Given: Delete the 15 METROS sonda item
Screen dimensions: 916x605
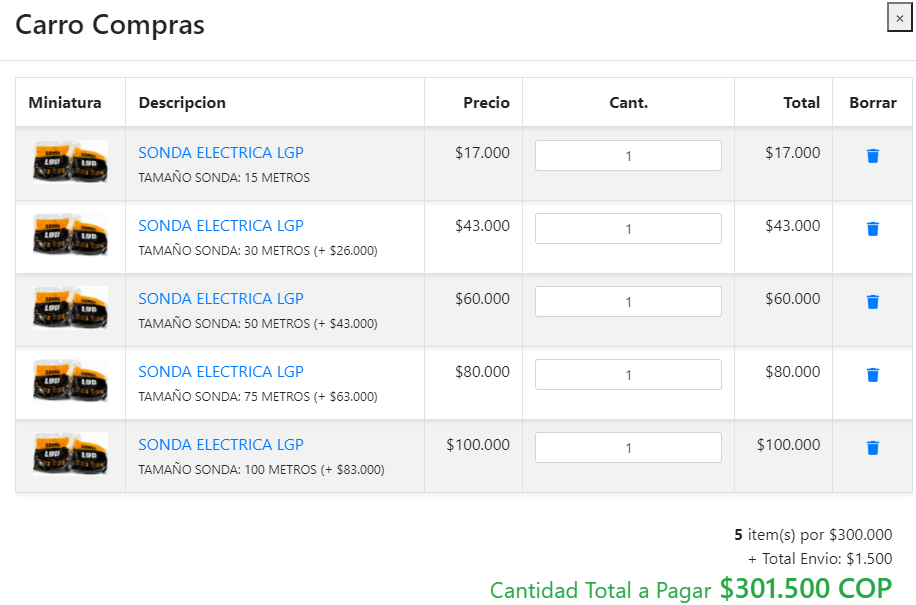Looking at the screenshot, I should [x=873, y=156].
